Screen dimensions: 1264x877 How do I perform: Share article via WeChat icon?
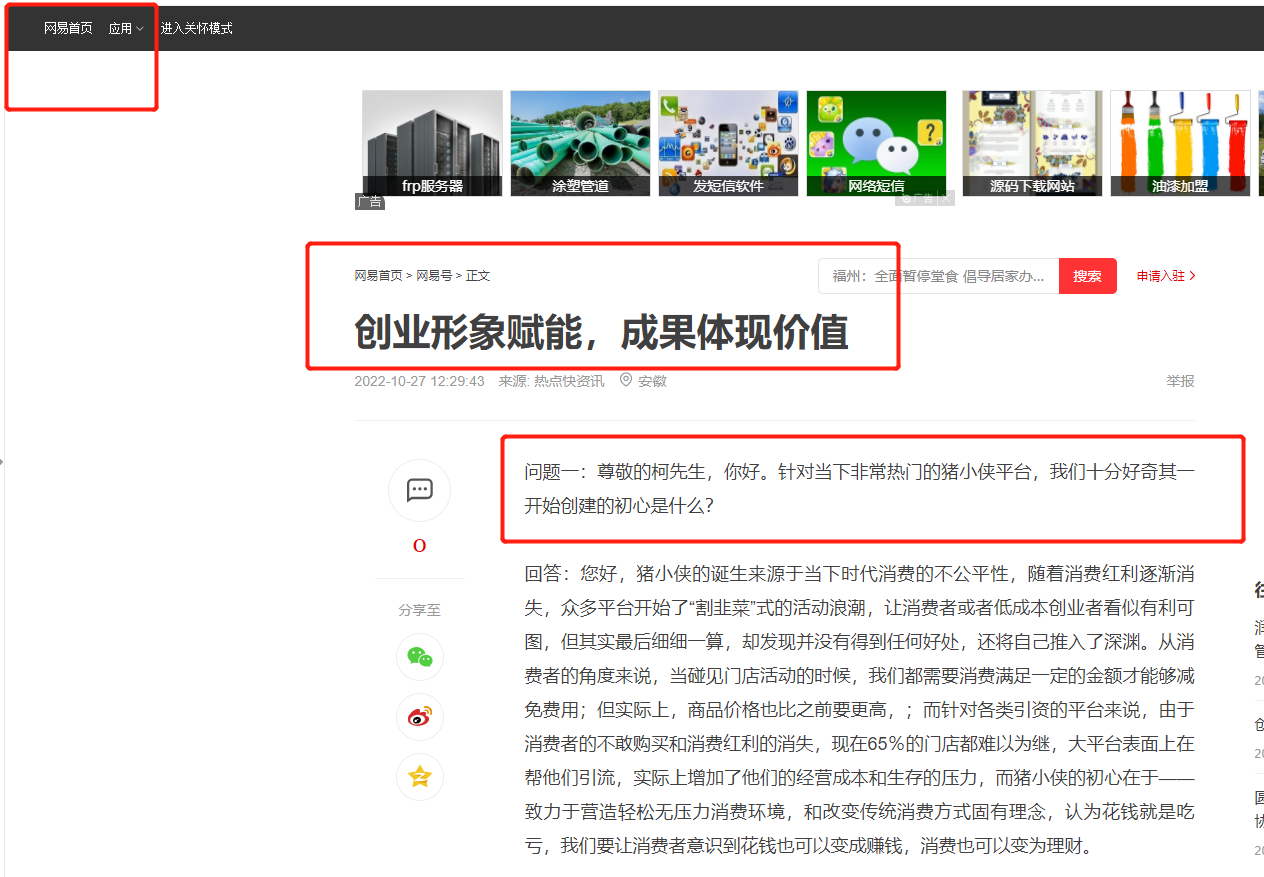coord(419,657)
